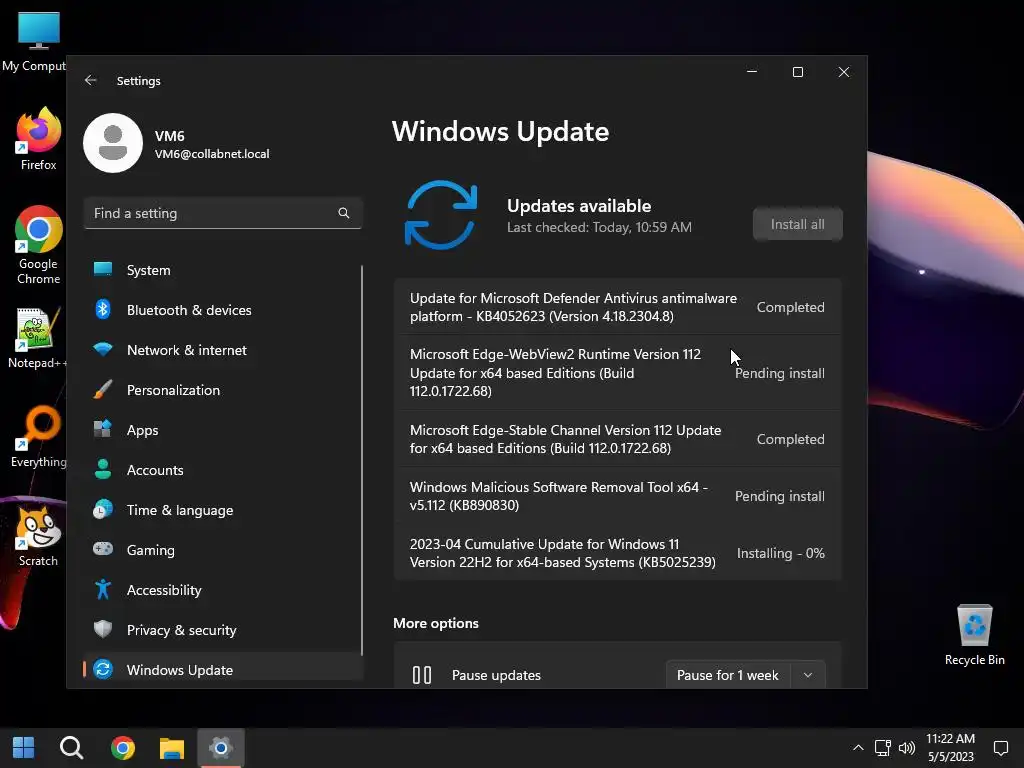Click the Apps icon in sidebar

pyautogui.click(x=103, y=430)
